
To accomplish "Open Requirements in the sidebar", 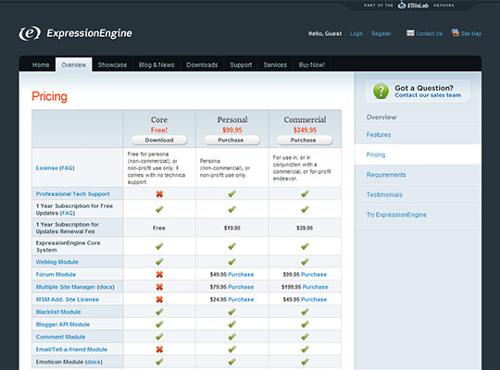I will pyautogui.click(x=386, y=175).
